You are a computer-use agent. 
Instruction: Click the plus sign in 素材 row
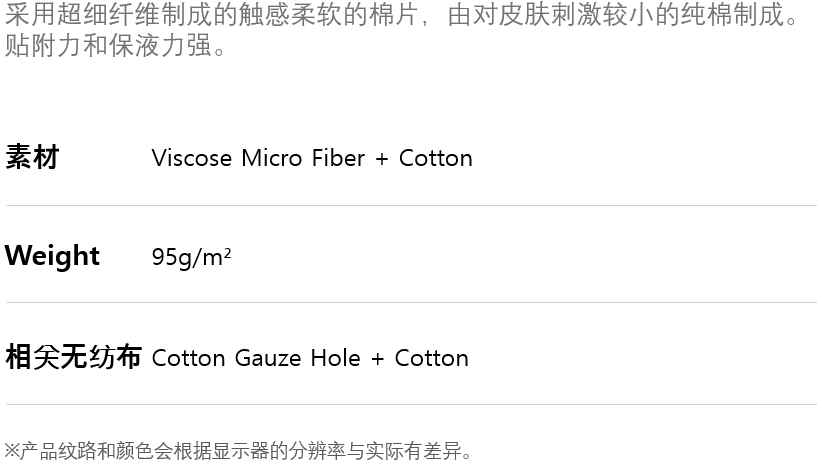(x=382, y=159)
